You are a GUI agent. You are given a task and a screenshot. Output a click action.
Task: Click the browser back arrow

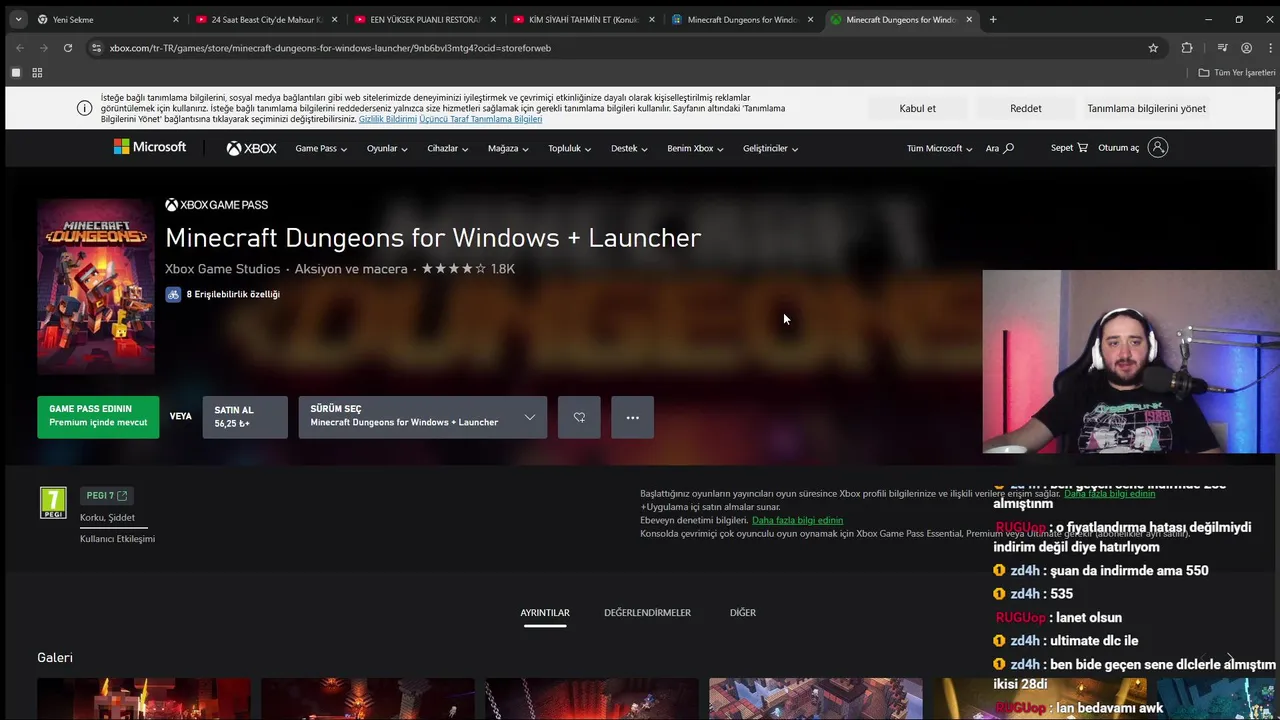tap(19, 48)
